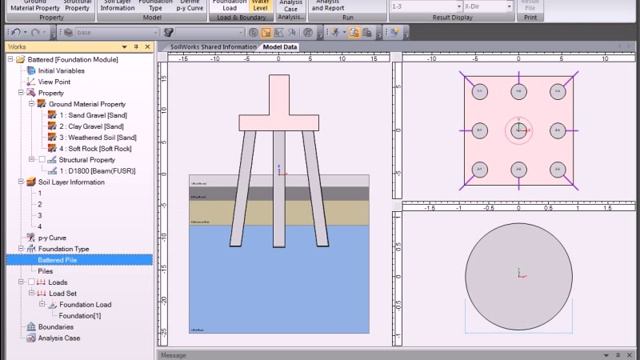Pin the Works panel with pushpin icon
The width and height of the screenshot is (640, 360).
pyautogui.click(x=136, y=47)
